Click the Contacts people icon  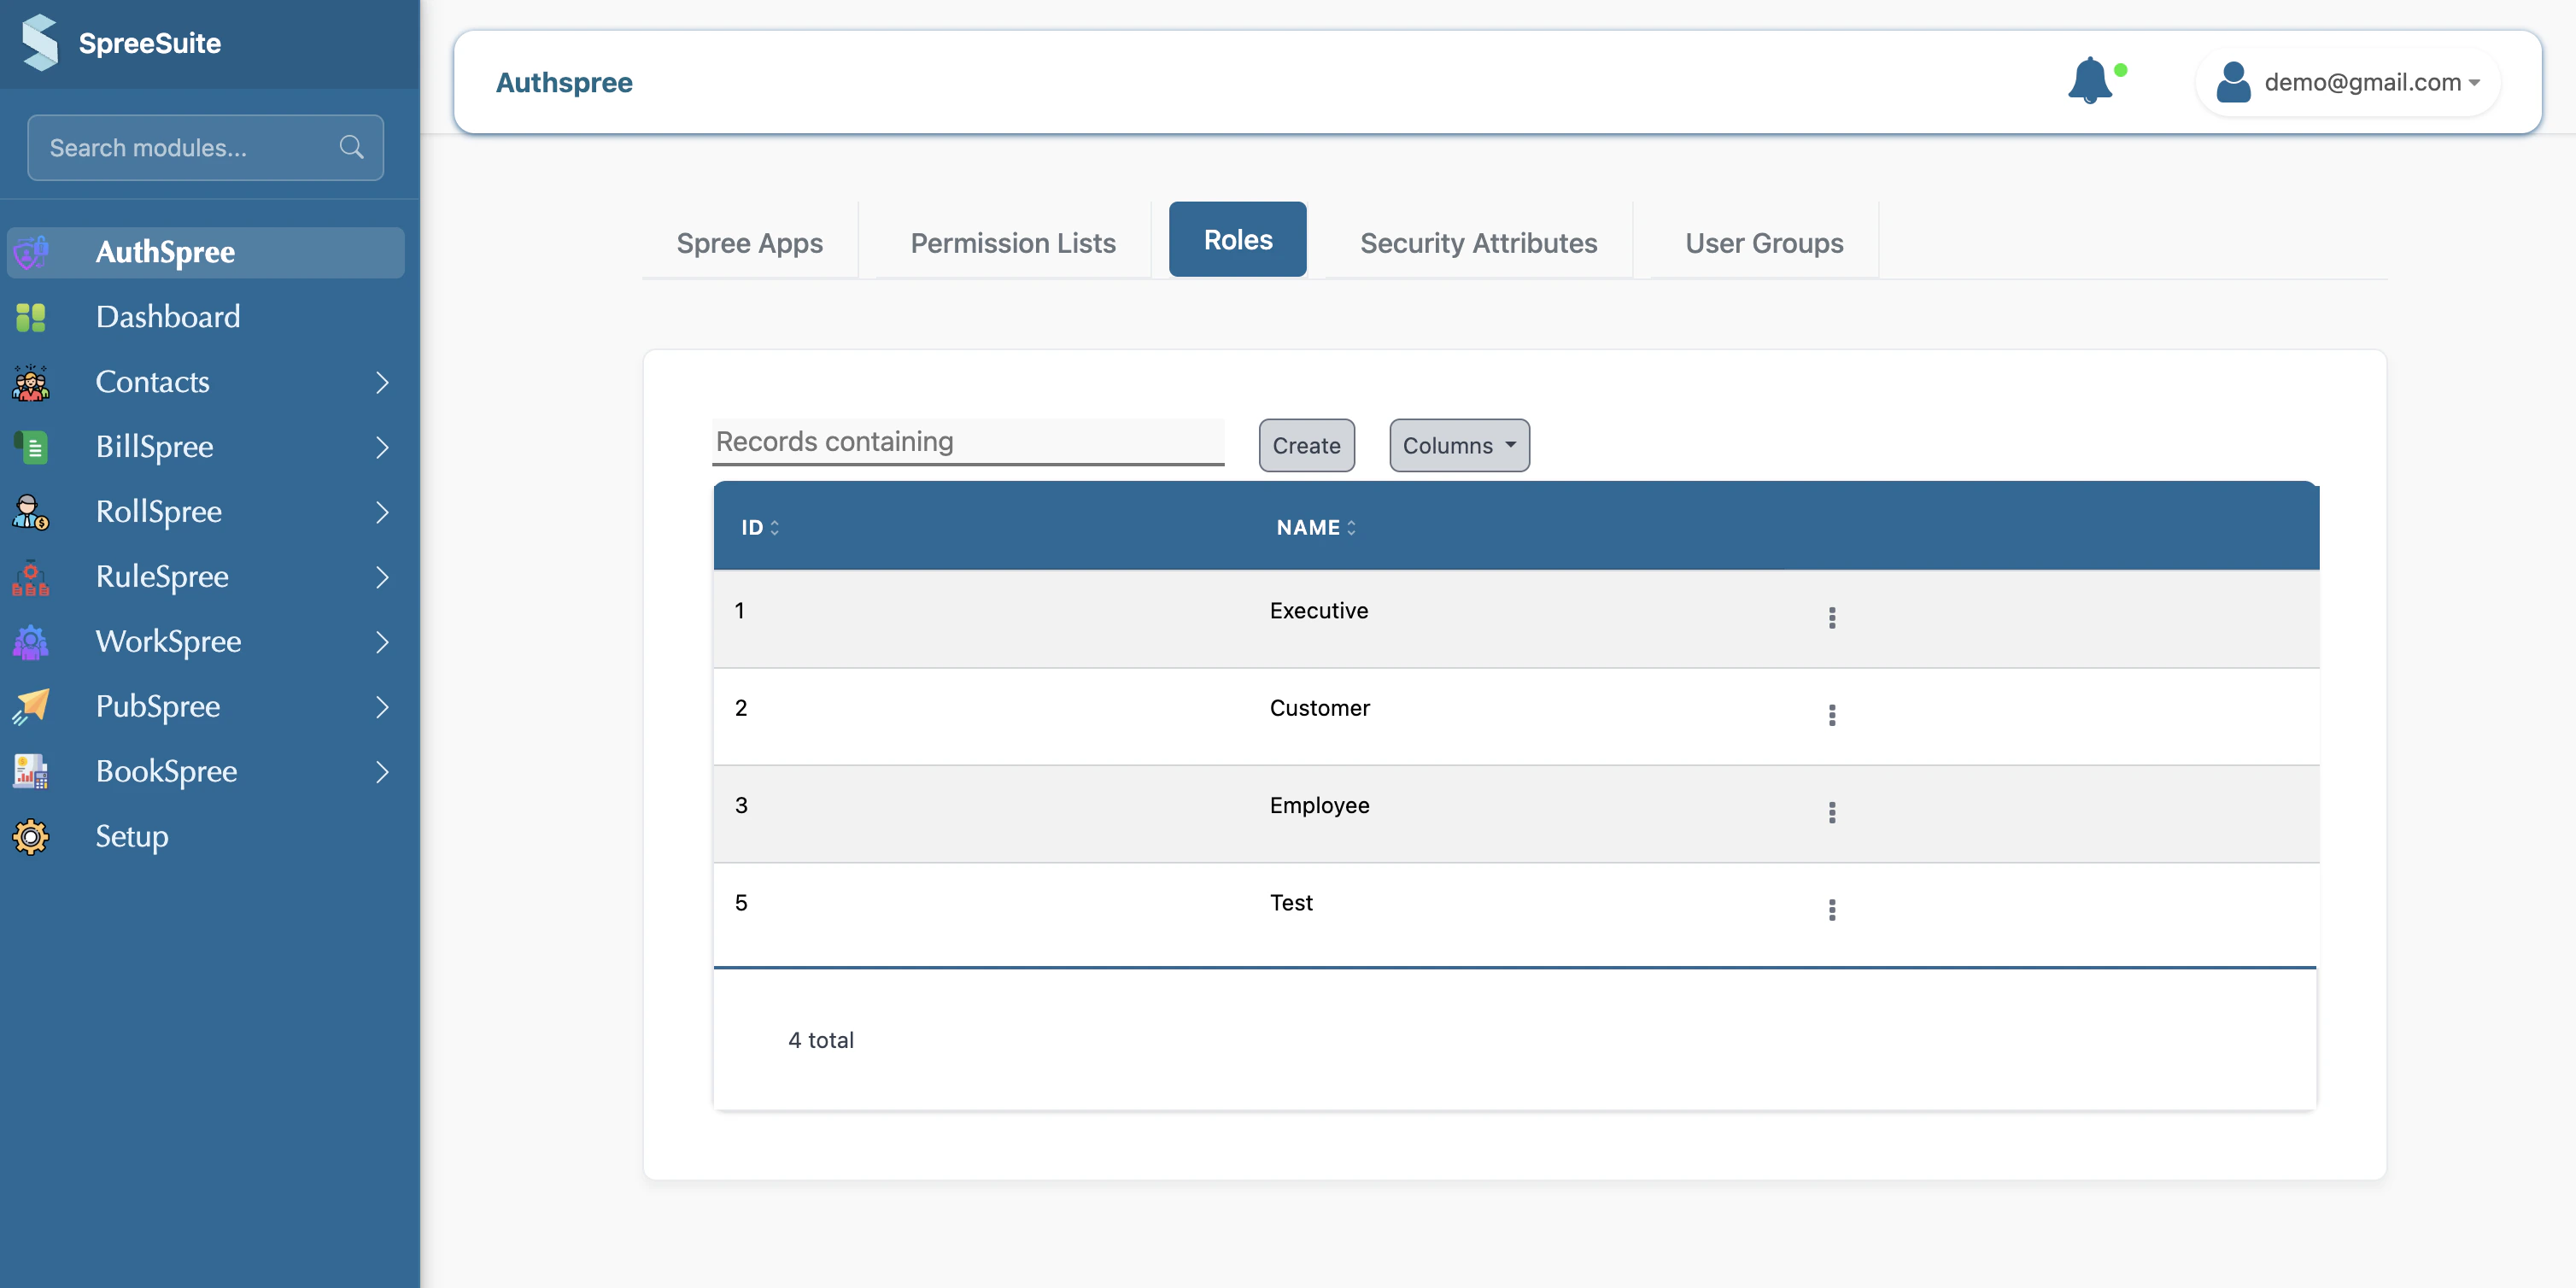pos(31,382)
